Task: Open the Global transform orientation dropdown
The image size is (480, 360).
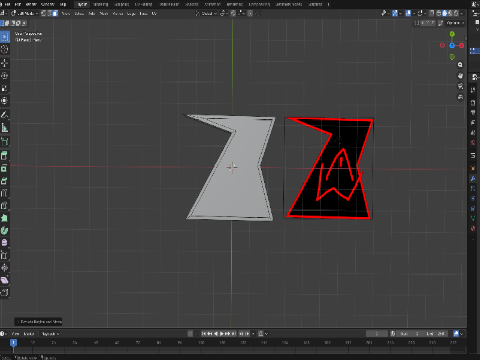Action: (206, 13)
